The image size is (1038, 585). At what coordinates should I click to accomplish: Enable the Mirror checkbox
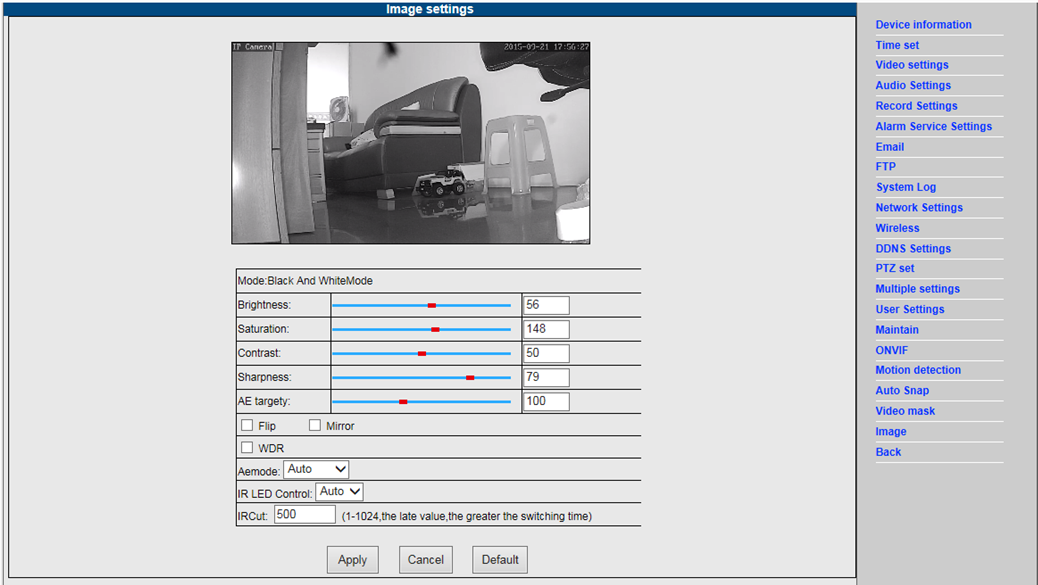[x=314, y=425]
